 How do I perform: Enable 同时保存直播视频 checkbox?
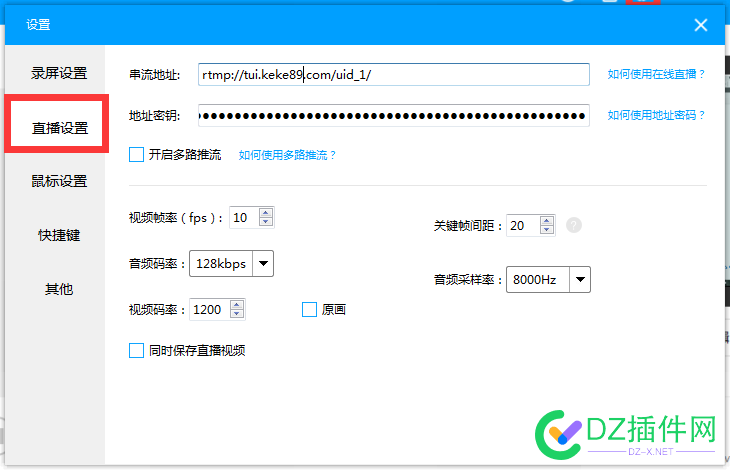point(136,350)
